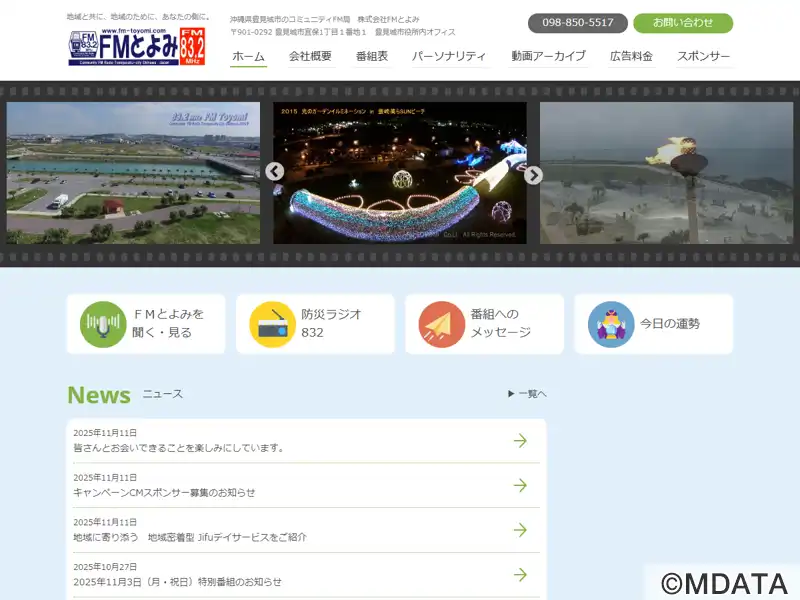Go to the 動画アーカイブ page
The image size is (800, 600).
(548, 56)
